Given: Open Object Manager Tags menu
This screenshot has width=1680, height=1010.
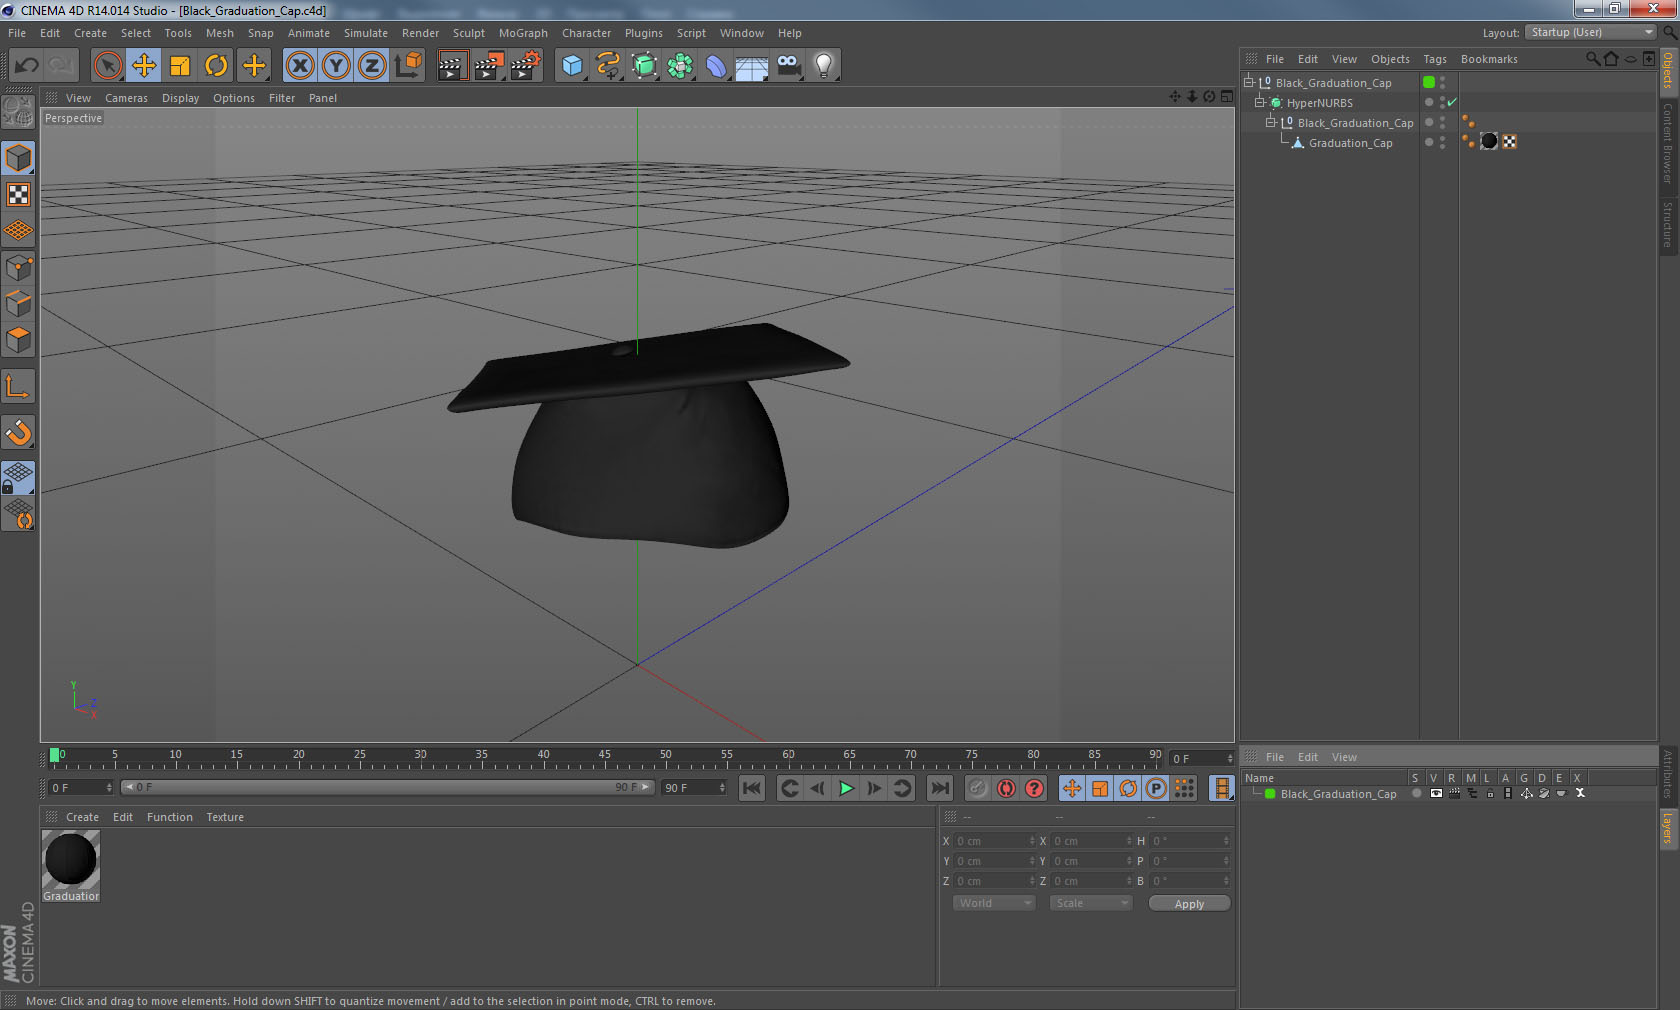Looking at the screenshot, I should [x=1435, y=59].
